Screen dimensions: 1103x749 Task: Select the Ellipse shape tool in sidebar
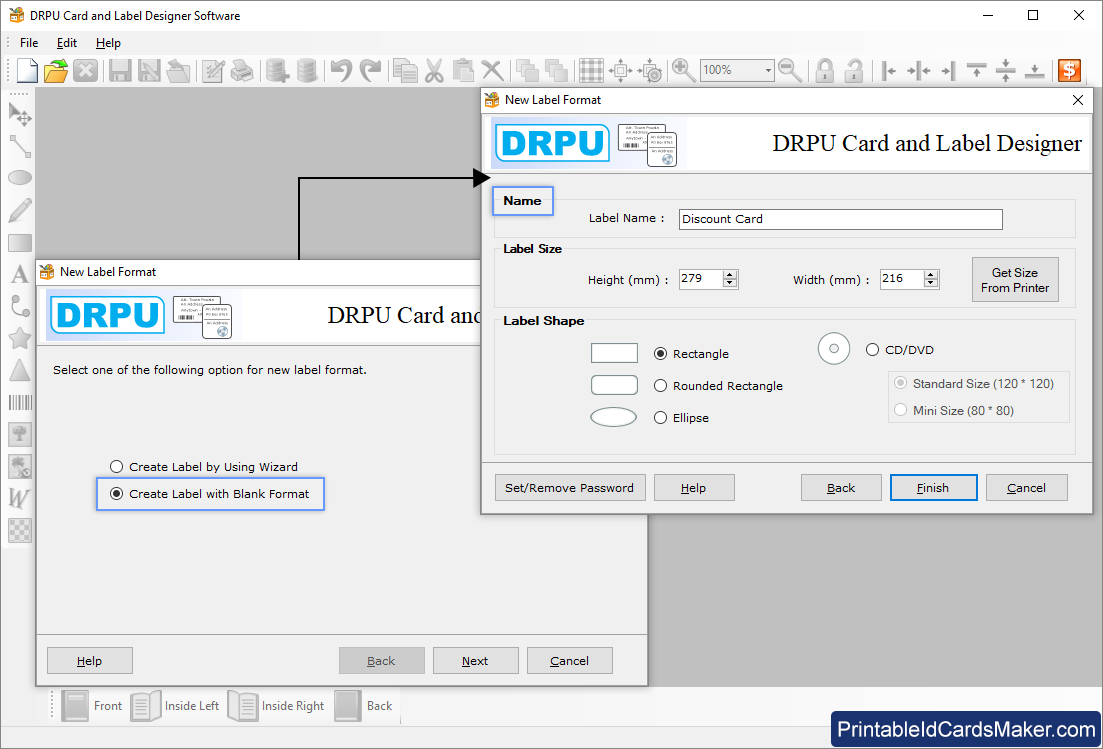point(20,177)
